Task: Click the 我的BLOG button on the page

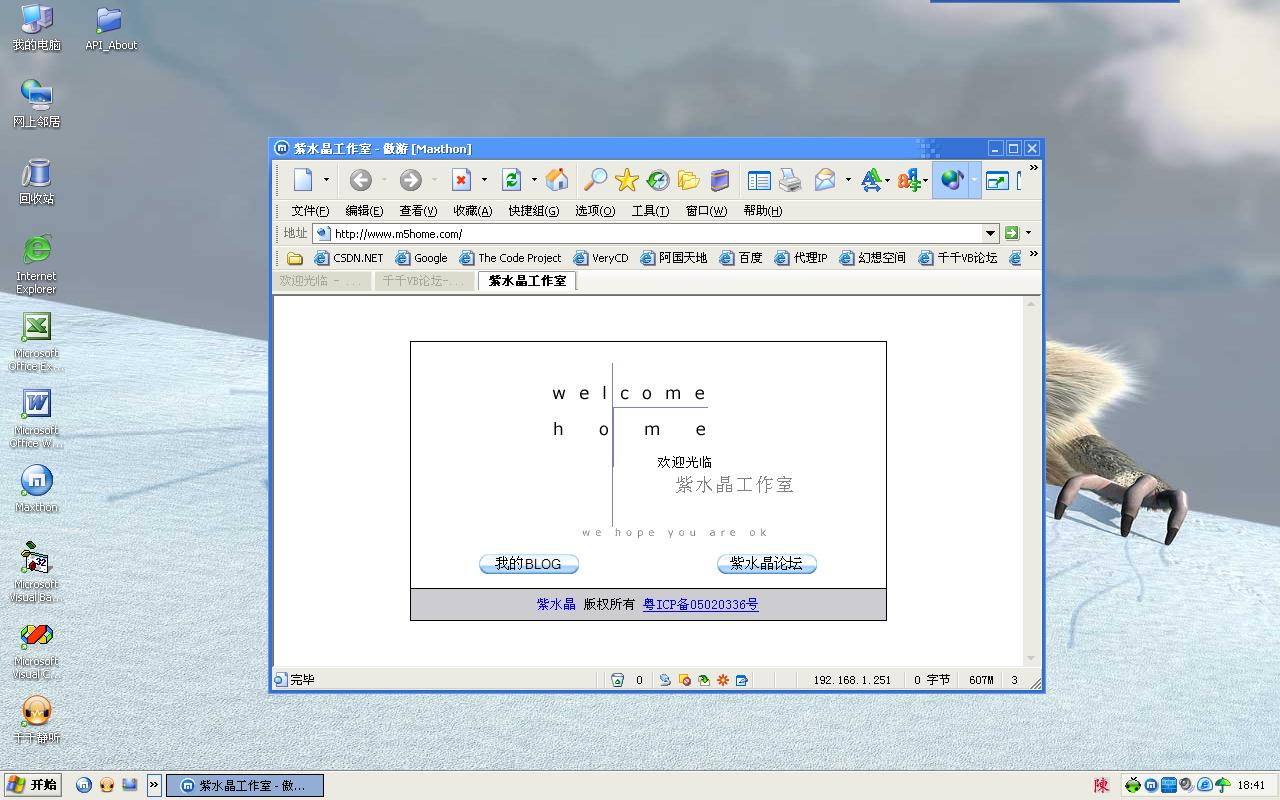Action: click(x=529, y=564)
